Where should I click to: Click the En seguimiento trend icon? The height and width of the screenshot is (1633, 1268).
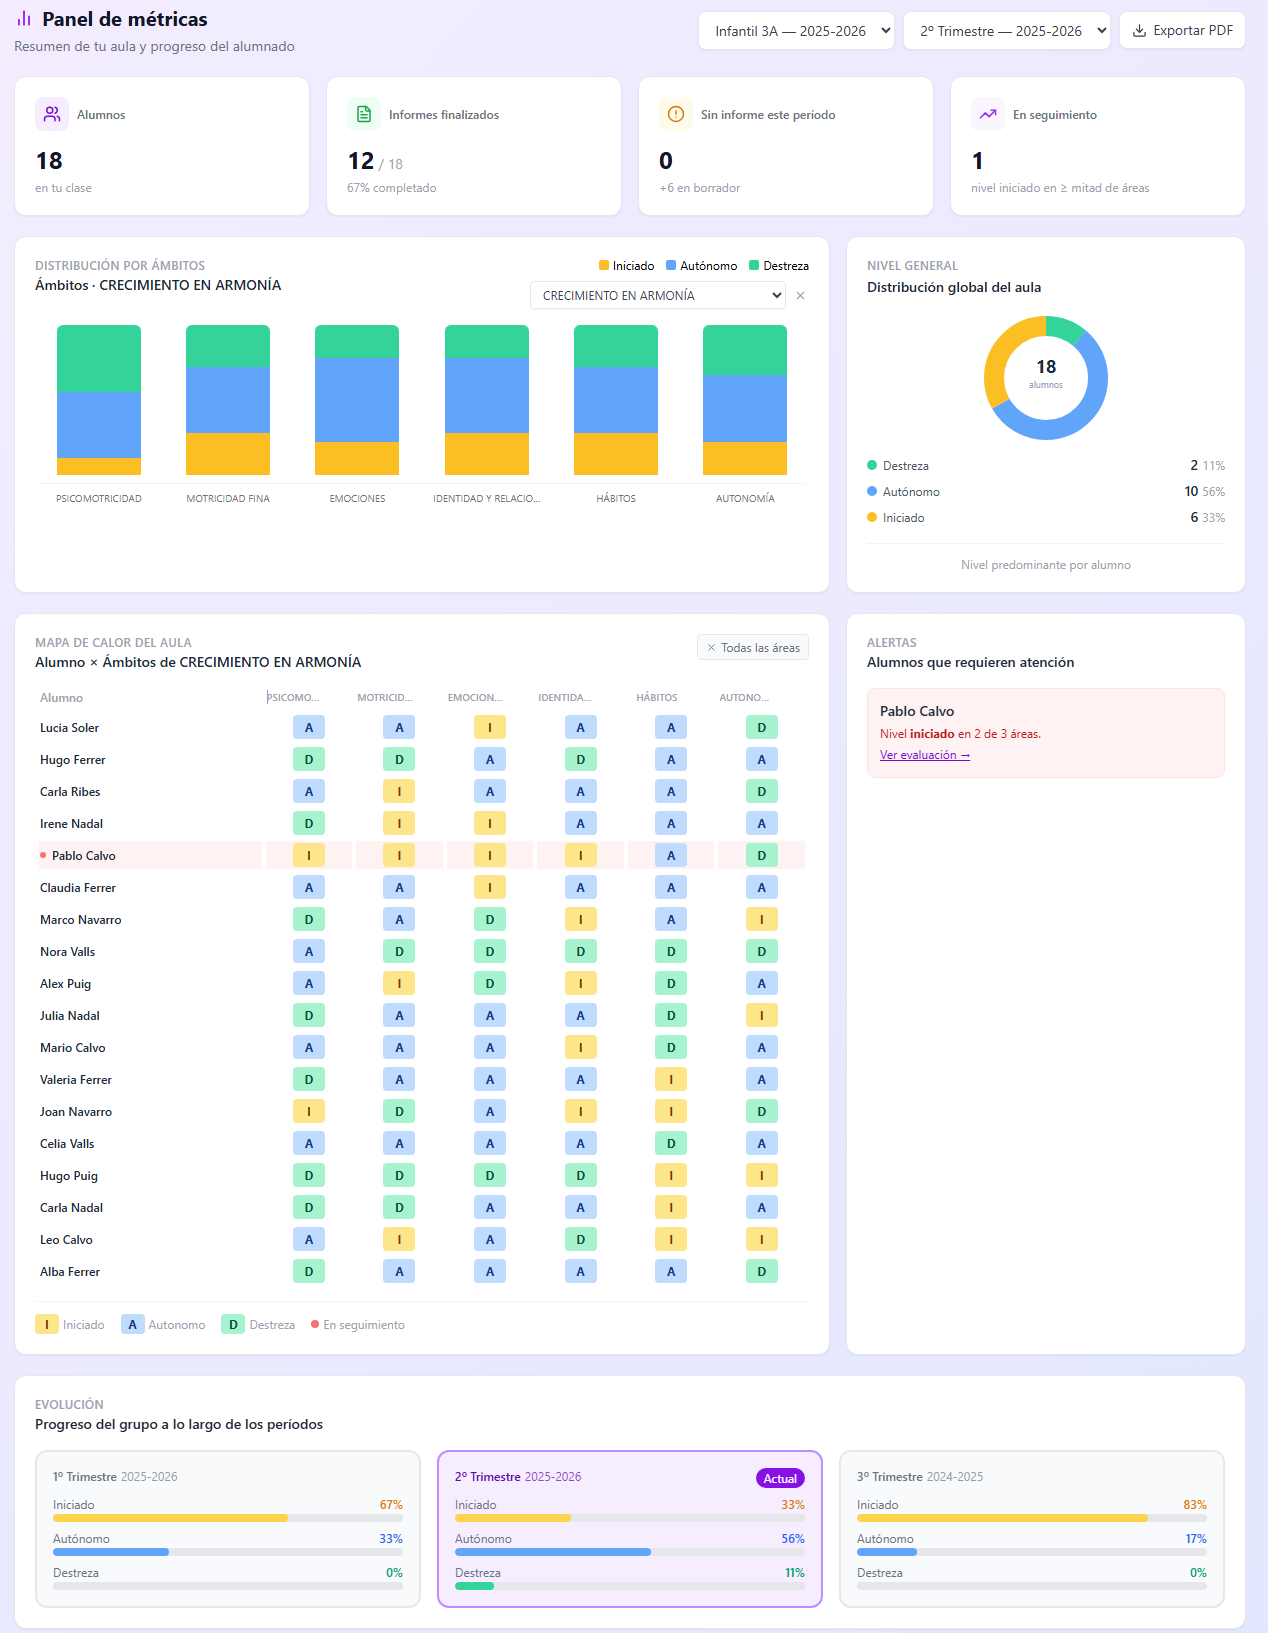click(988, 114)
